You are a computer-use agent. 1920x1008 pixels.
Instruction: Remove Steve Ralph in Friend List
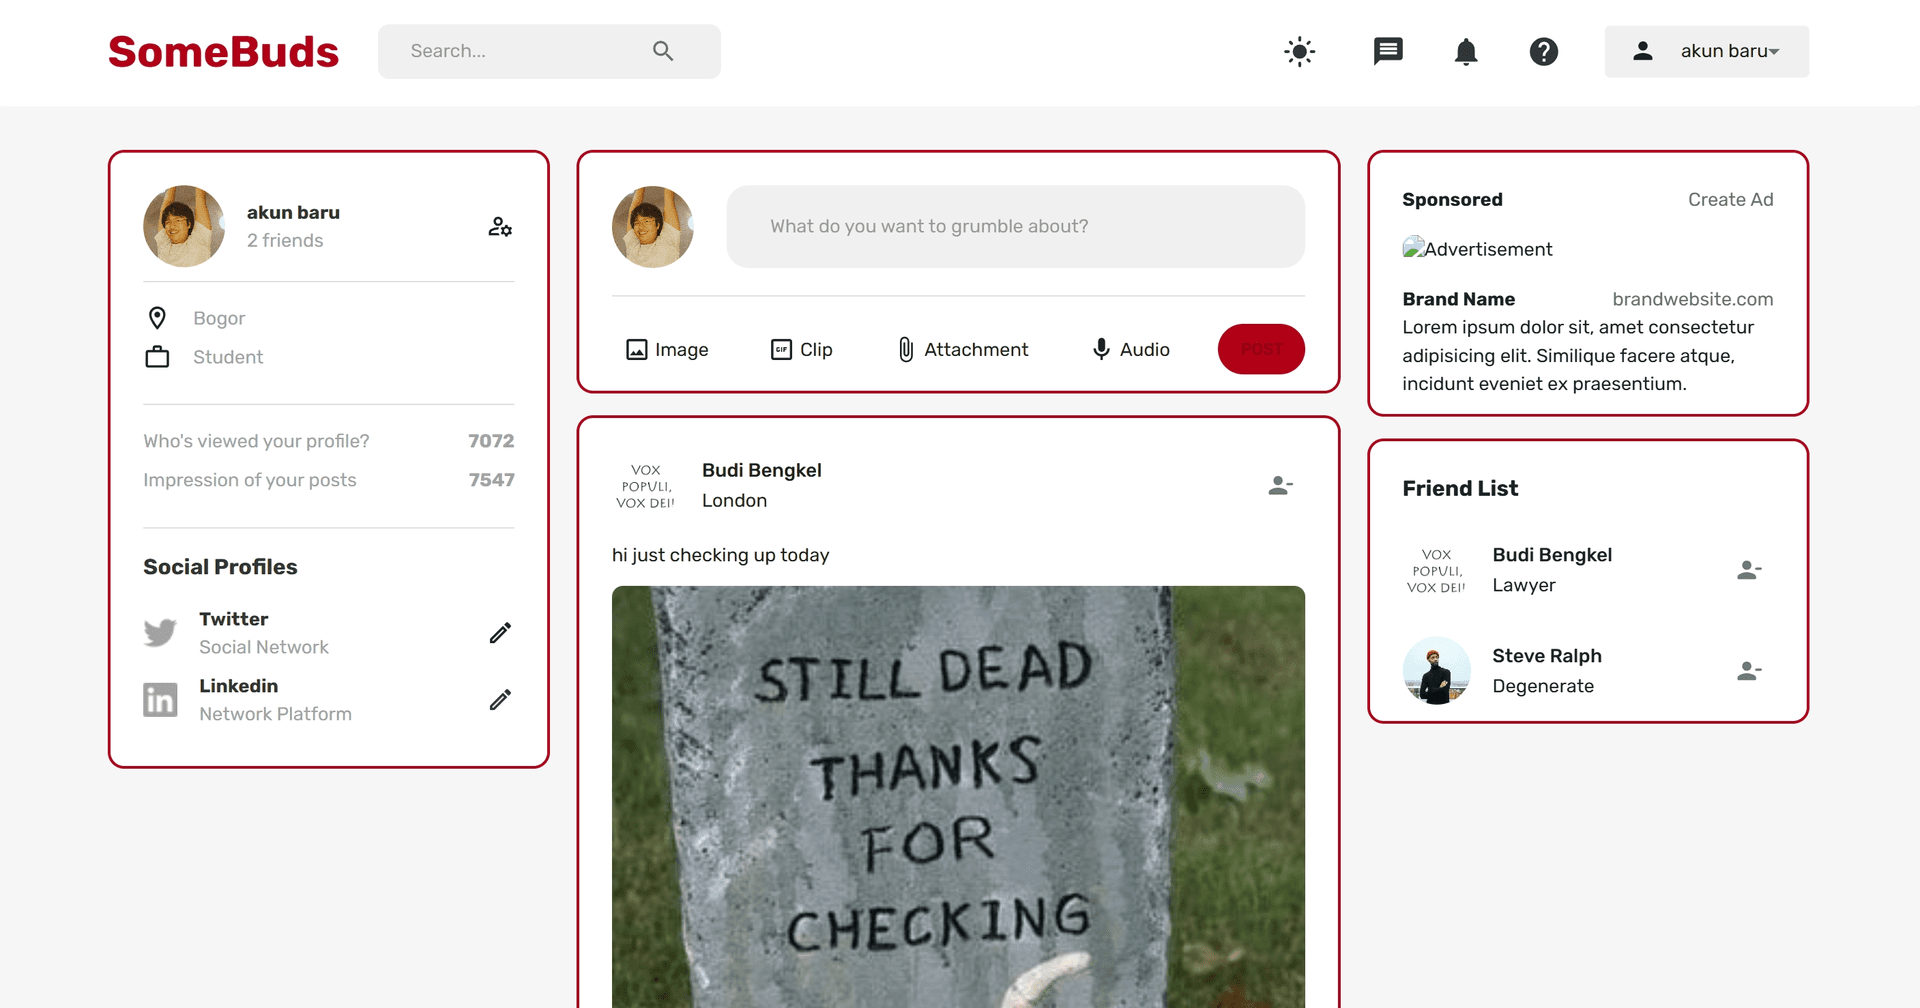[1749, 671]
